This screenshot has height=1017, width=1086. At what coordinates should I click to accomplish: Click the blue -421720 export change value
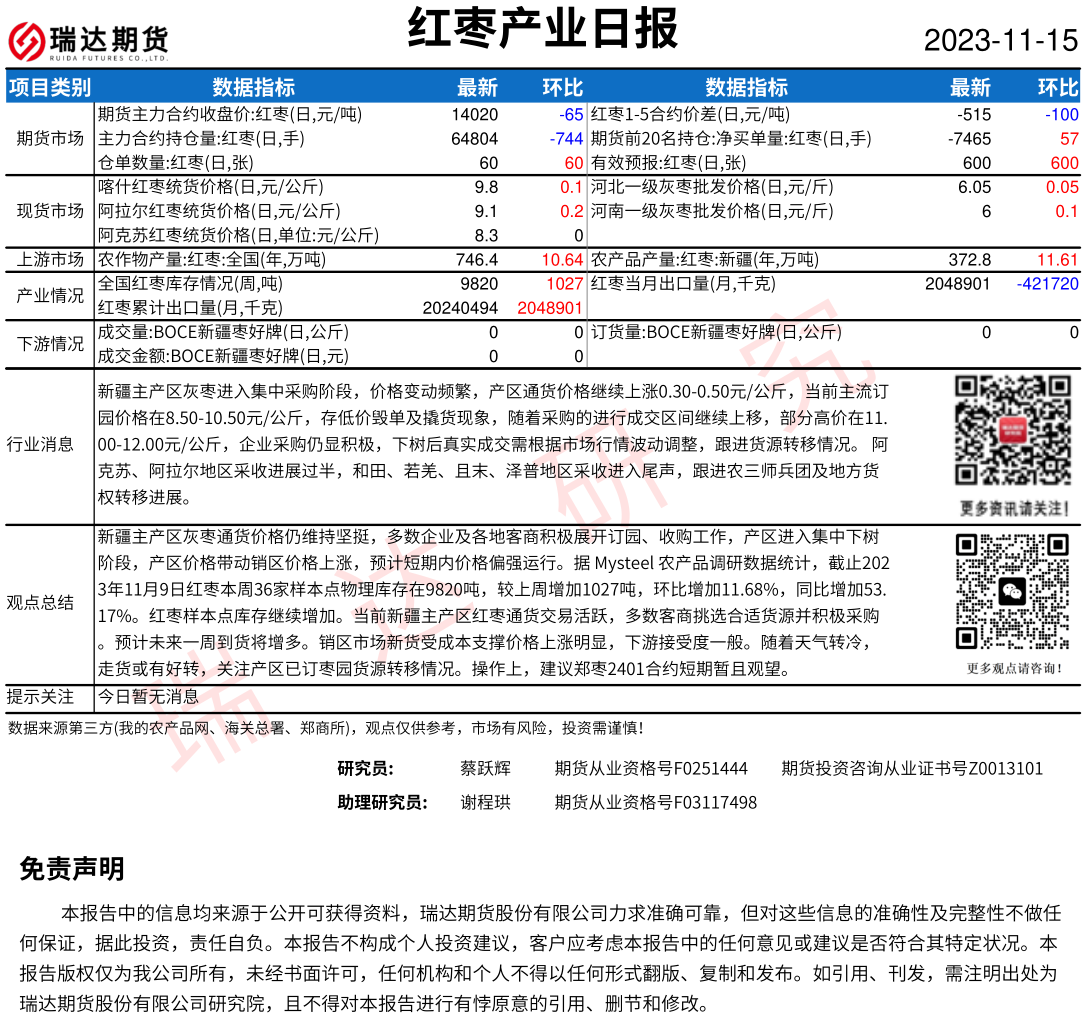coord(1047,284)
